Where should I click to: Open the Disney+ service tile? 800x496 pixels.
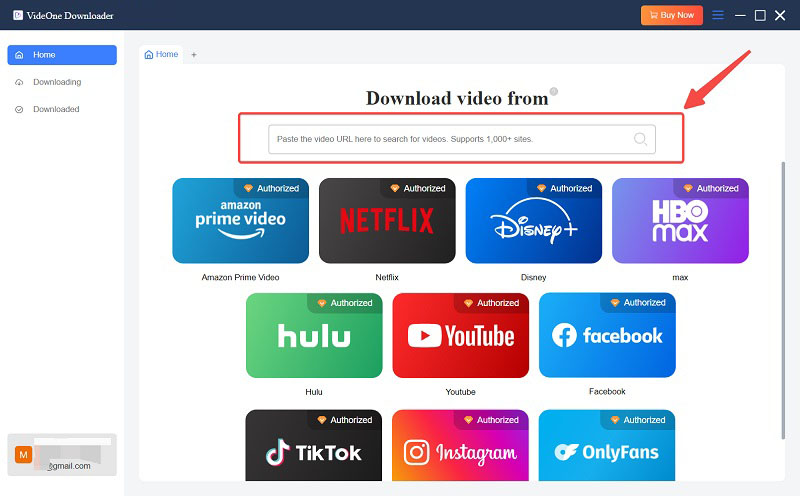click(x=533, y=221)
